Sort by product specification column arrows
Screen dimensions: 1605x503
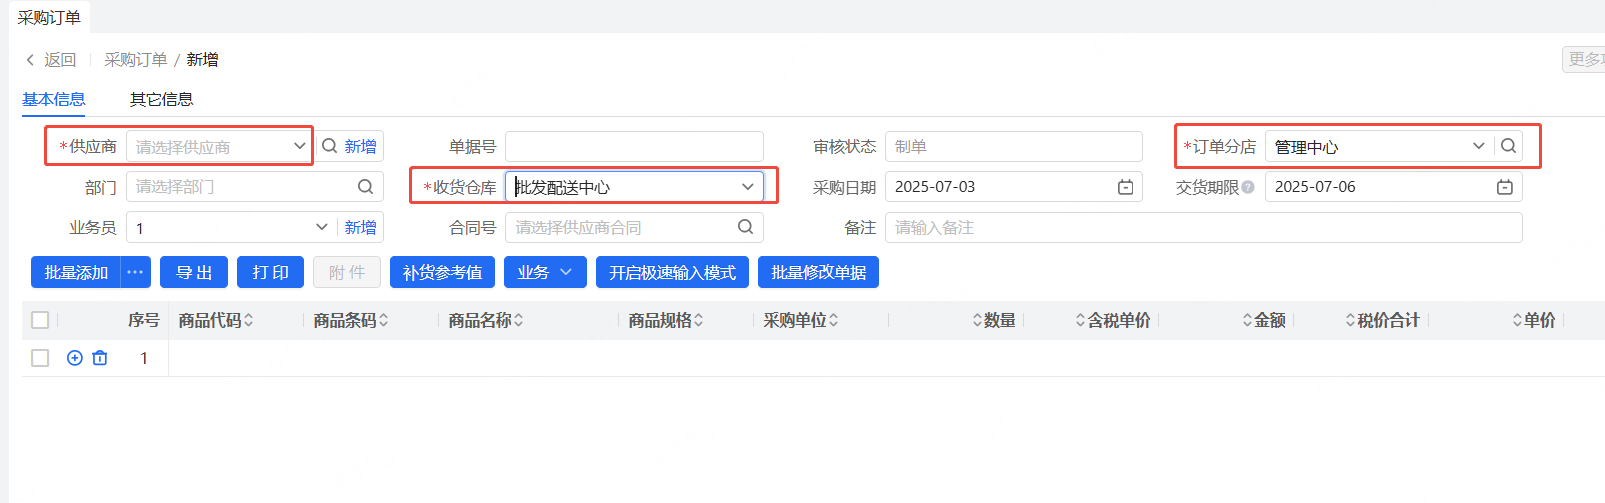698,320
